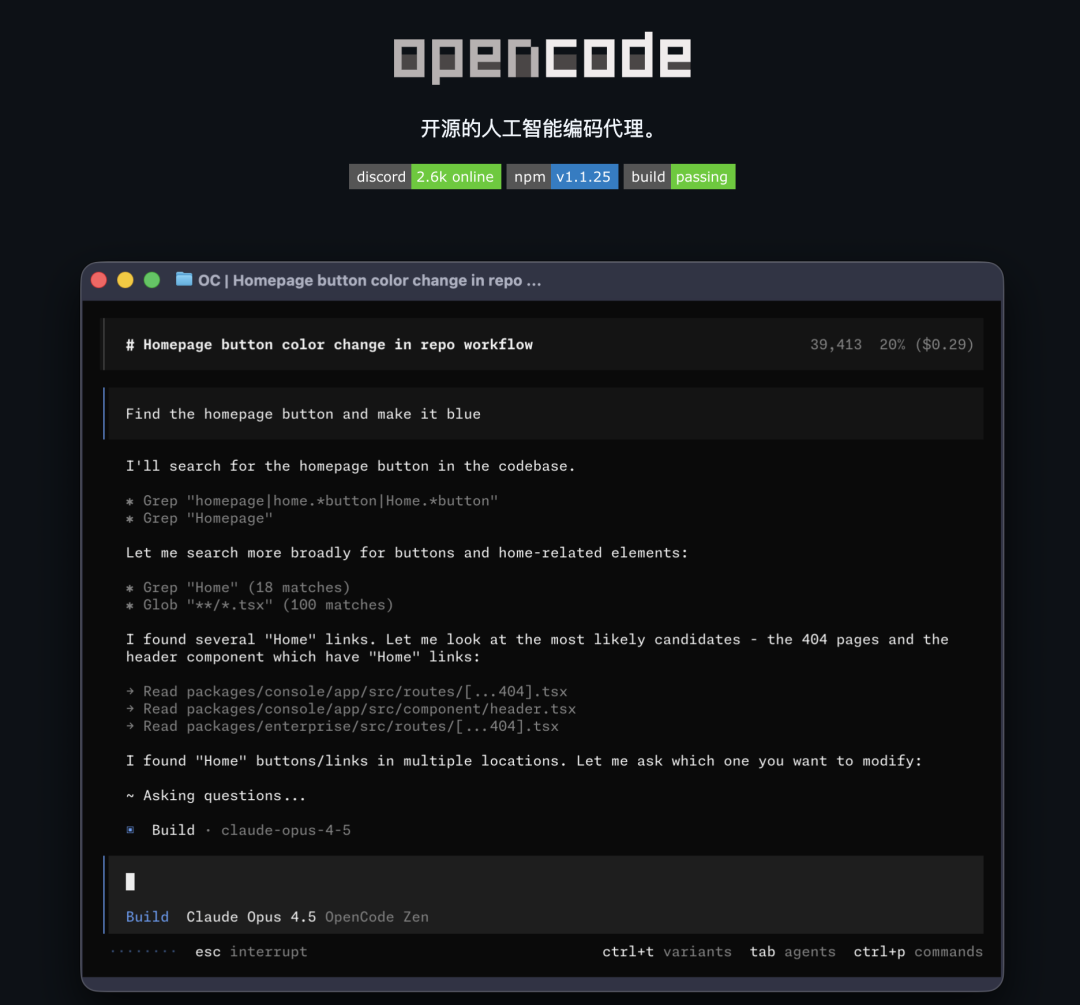The image size is (1080, 1005).
Task: Click the '# Homepage button color change in repo workflow' header
Action: click(329, 344)
